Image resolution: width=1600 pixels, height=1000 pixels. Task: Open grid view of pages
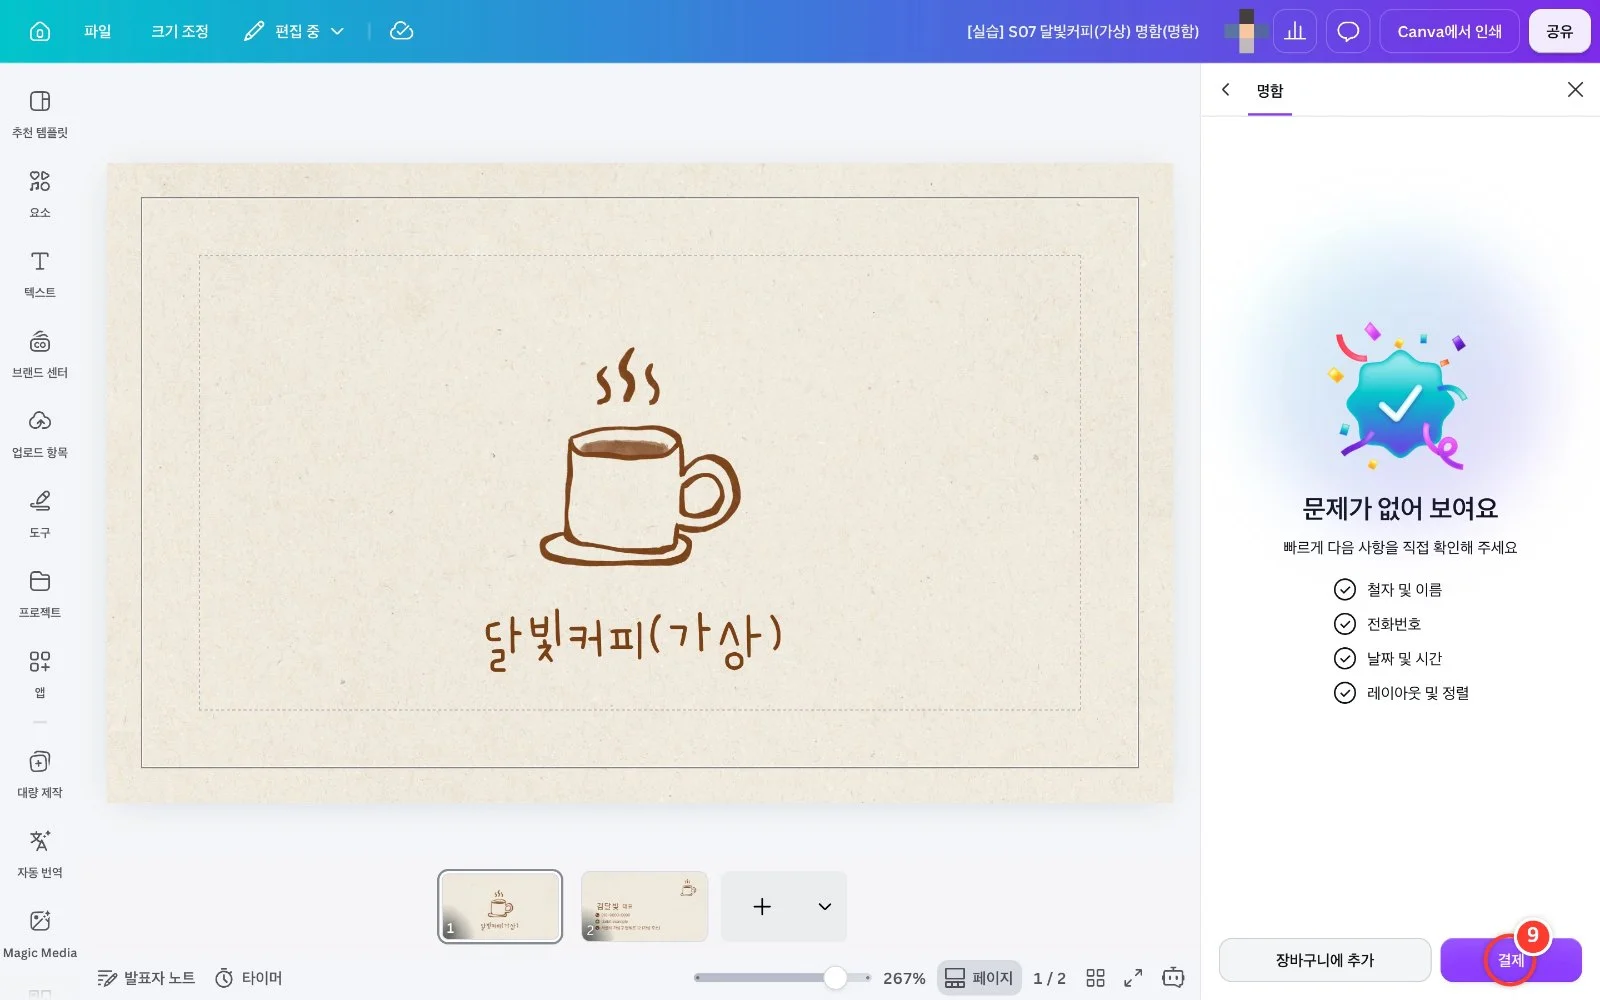point(1095,978)
